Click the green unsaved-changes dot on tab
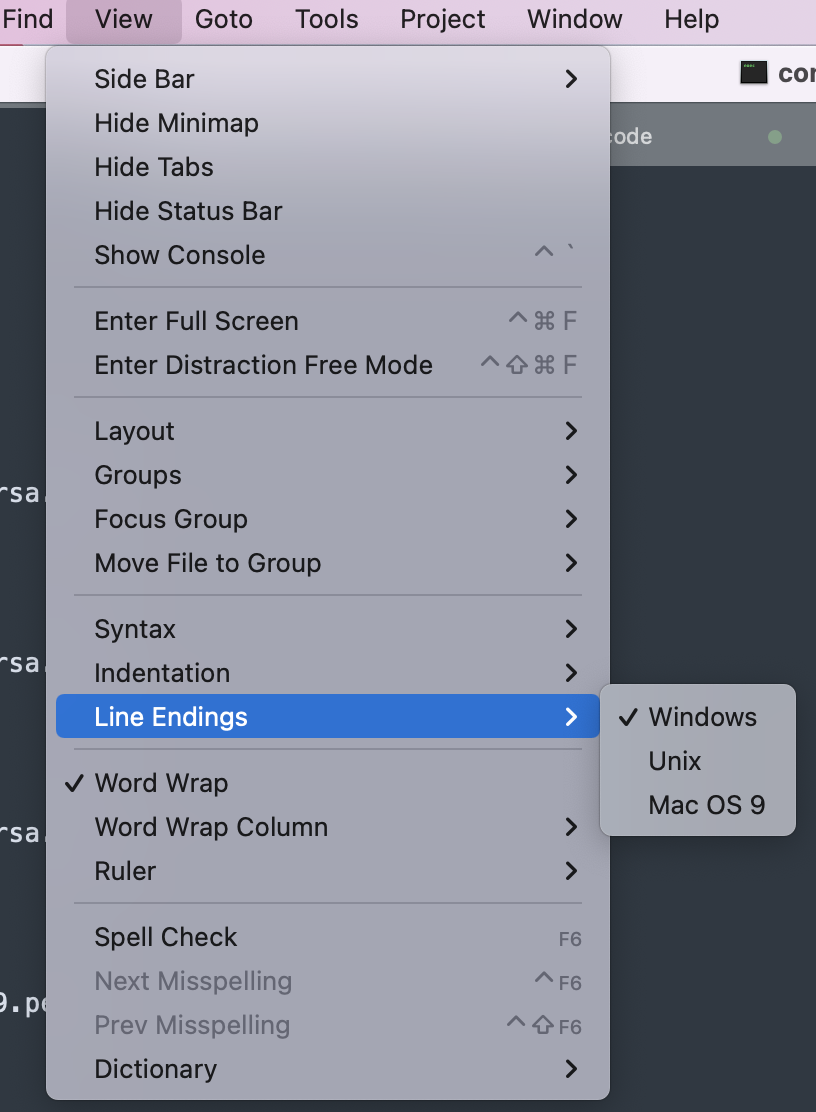Screen dimensions: 816x1112 click(775, 137)
